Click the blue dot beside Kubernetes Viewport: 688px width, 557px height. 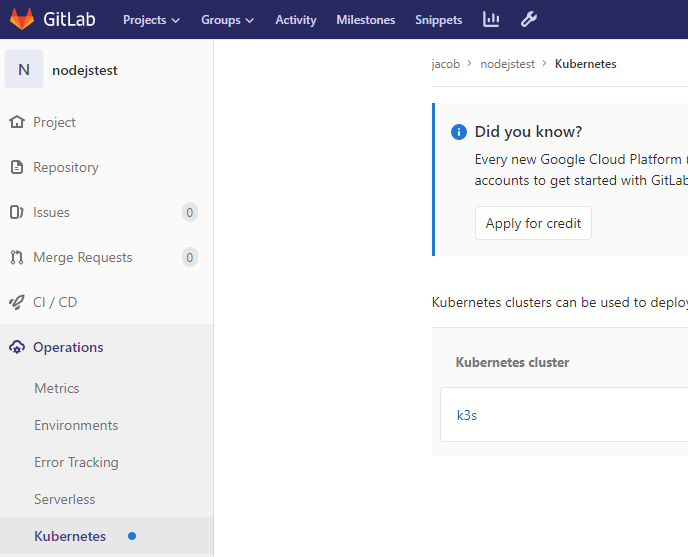pyautogui.click(x=132, y=536)
